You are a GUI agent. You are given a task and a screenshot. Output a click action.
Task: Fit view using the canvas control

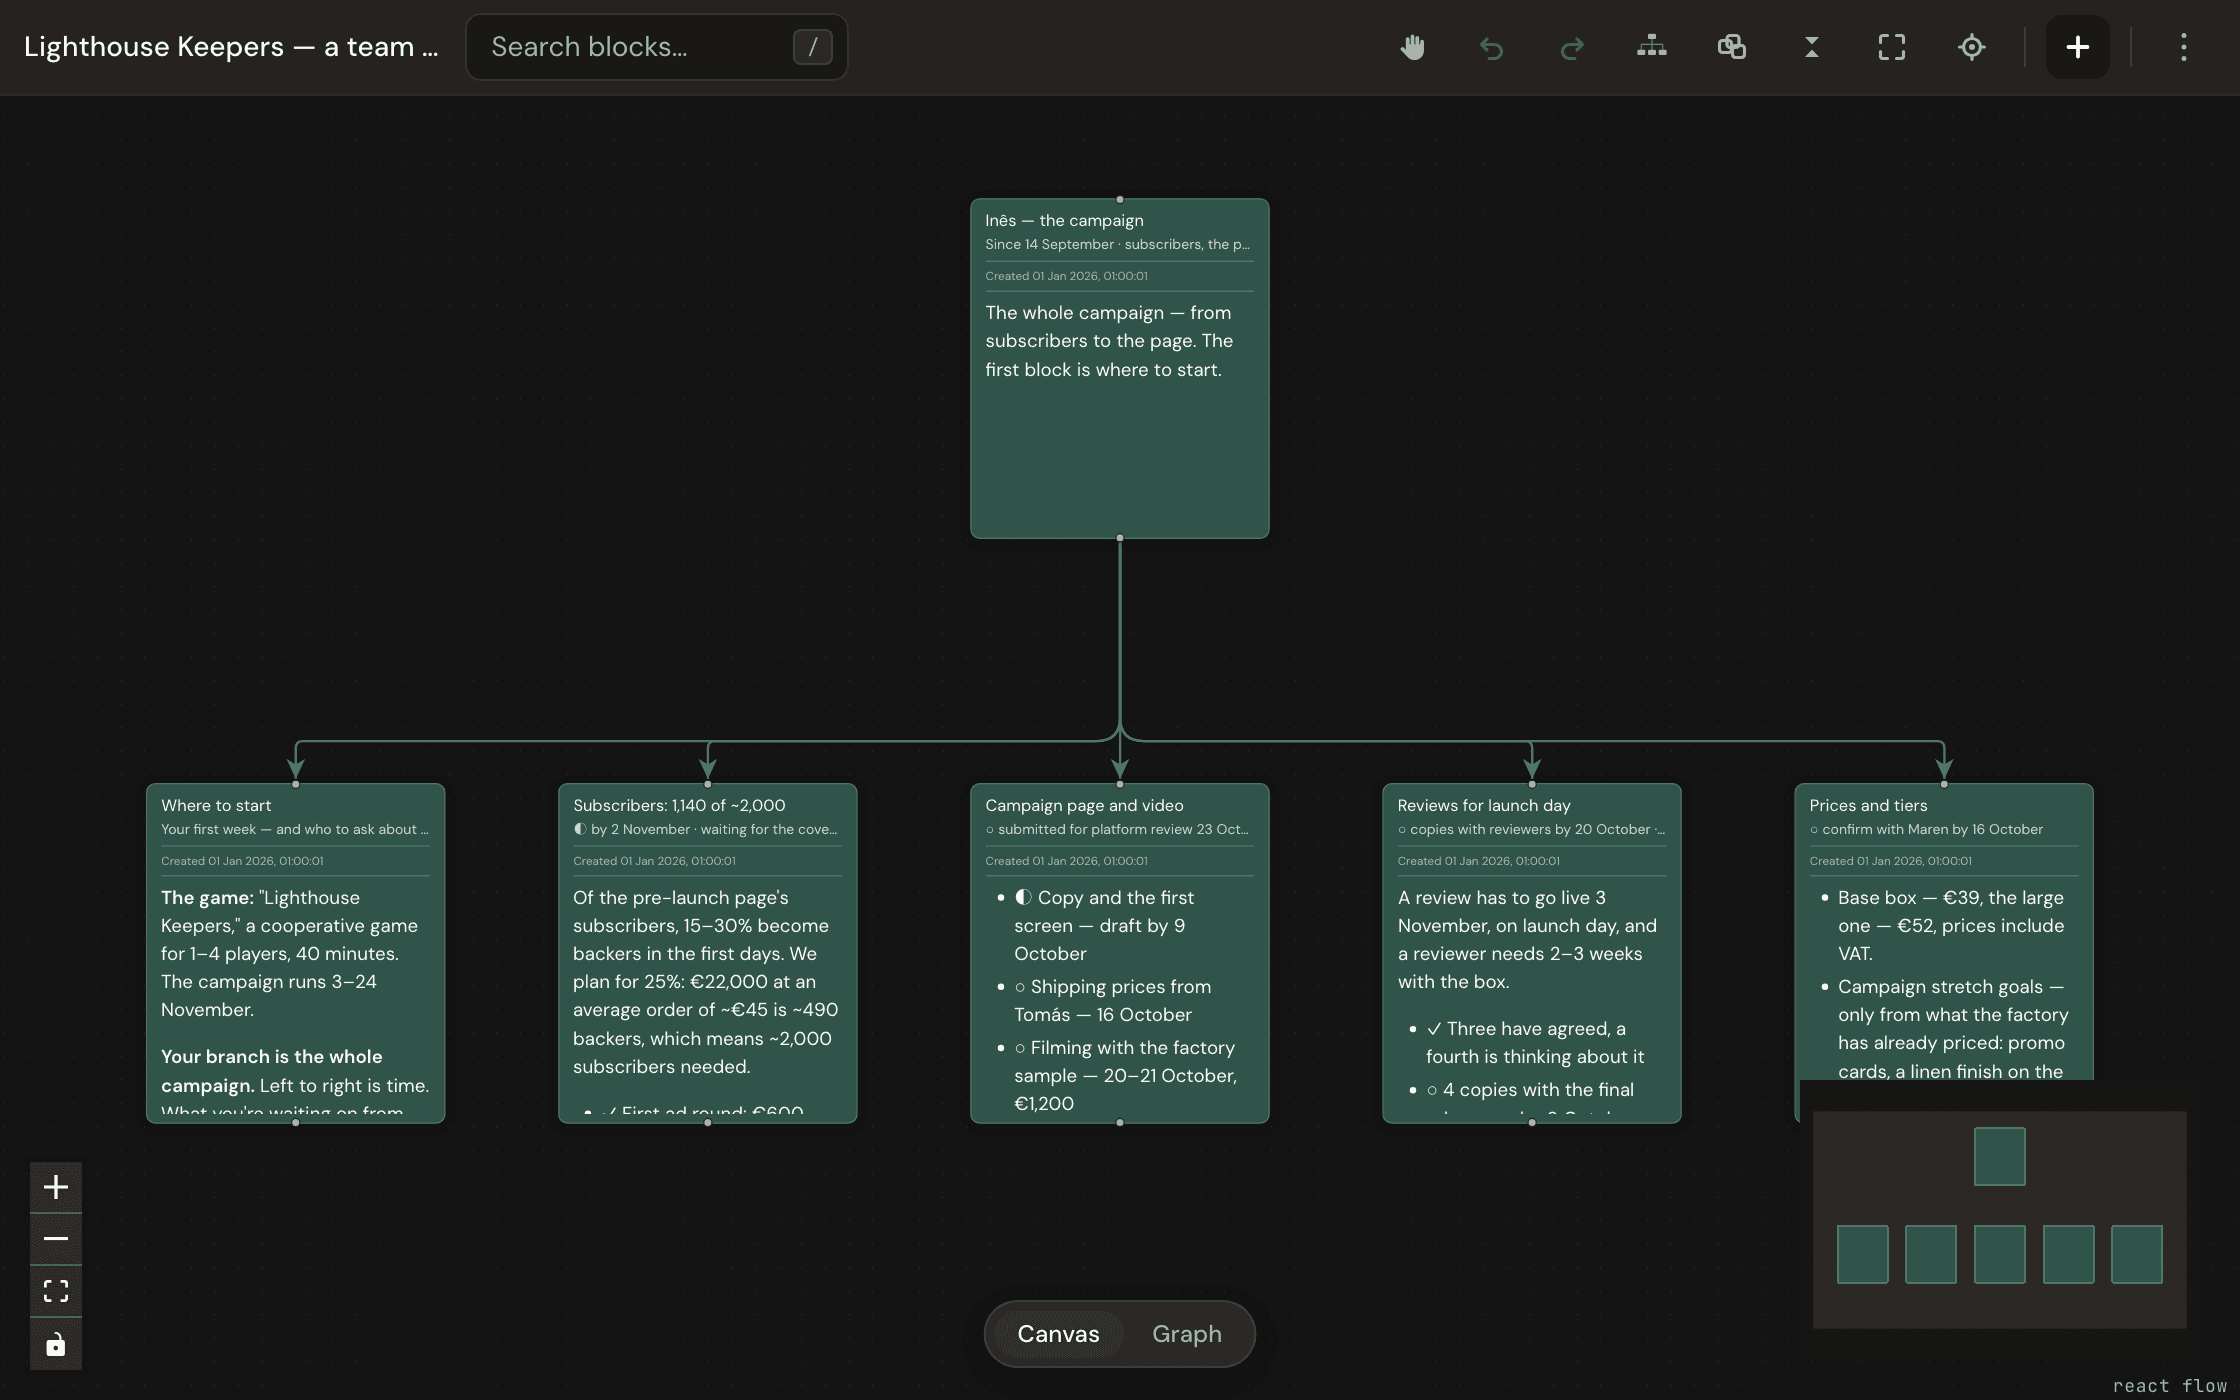click(56, 1291)
